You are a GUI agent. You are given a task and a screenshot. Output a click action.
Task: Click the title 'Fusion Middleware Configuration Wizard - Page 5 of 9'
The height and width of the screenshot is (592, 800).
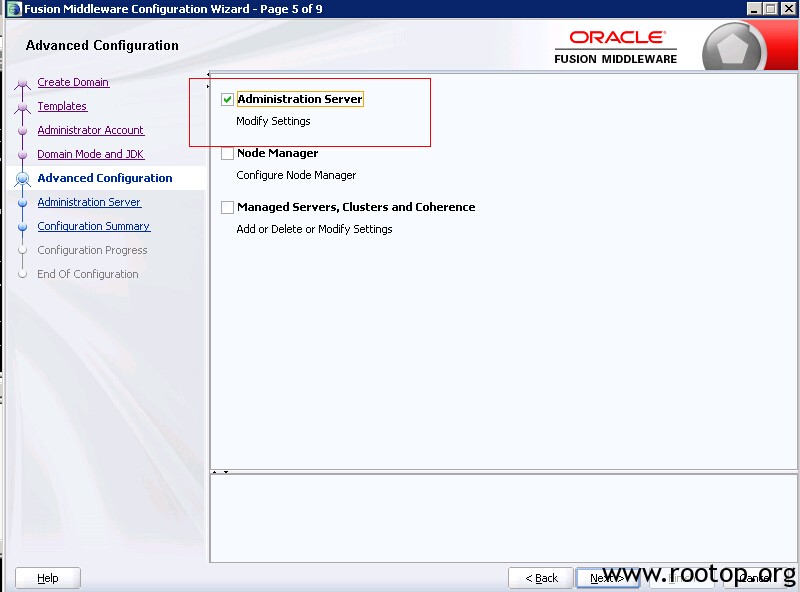pos(173,9)
